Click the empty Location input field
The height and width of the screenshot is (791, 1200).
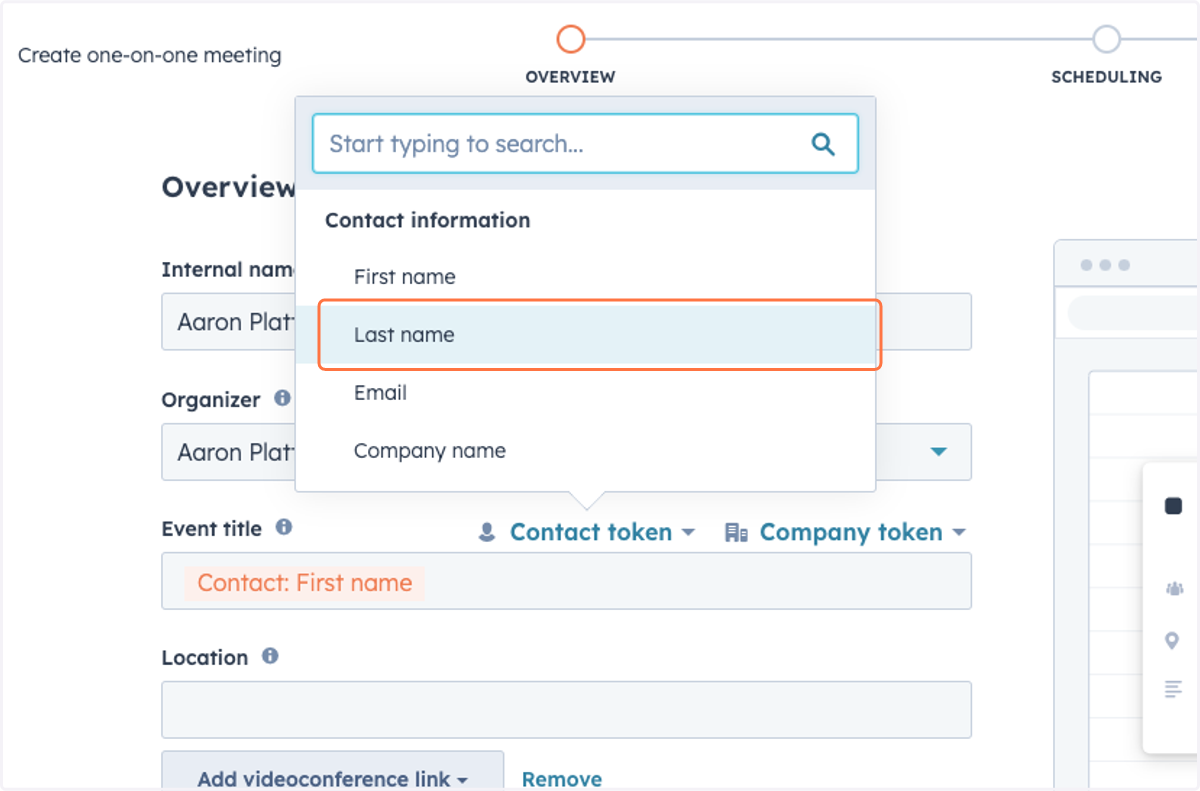tap(566, 710)
